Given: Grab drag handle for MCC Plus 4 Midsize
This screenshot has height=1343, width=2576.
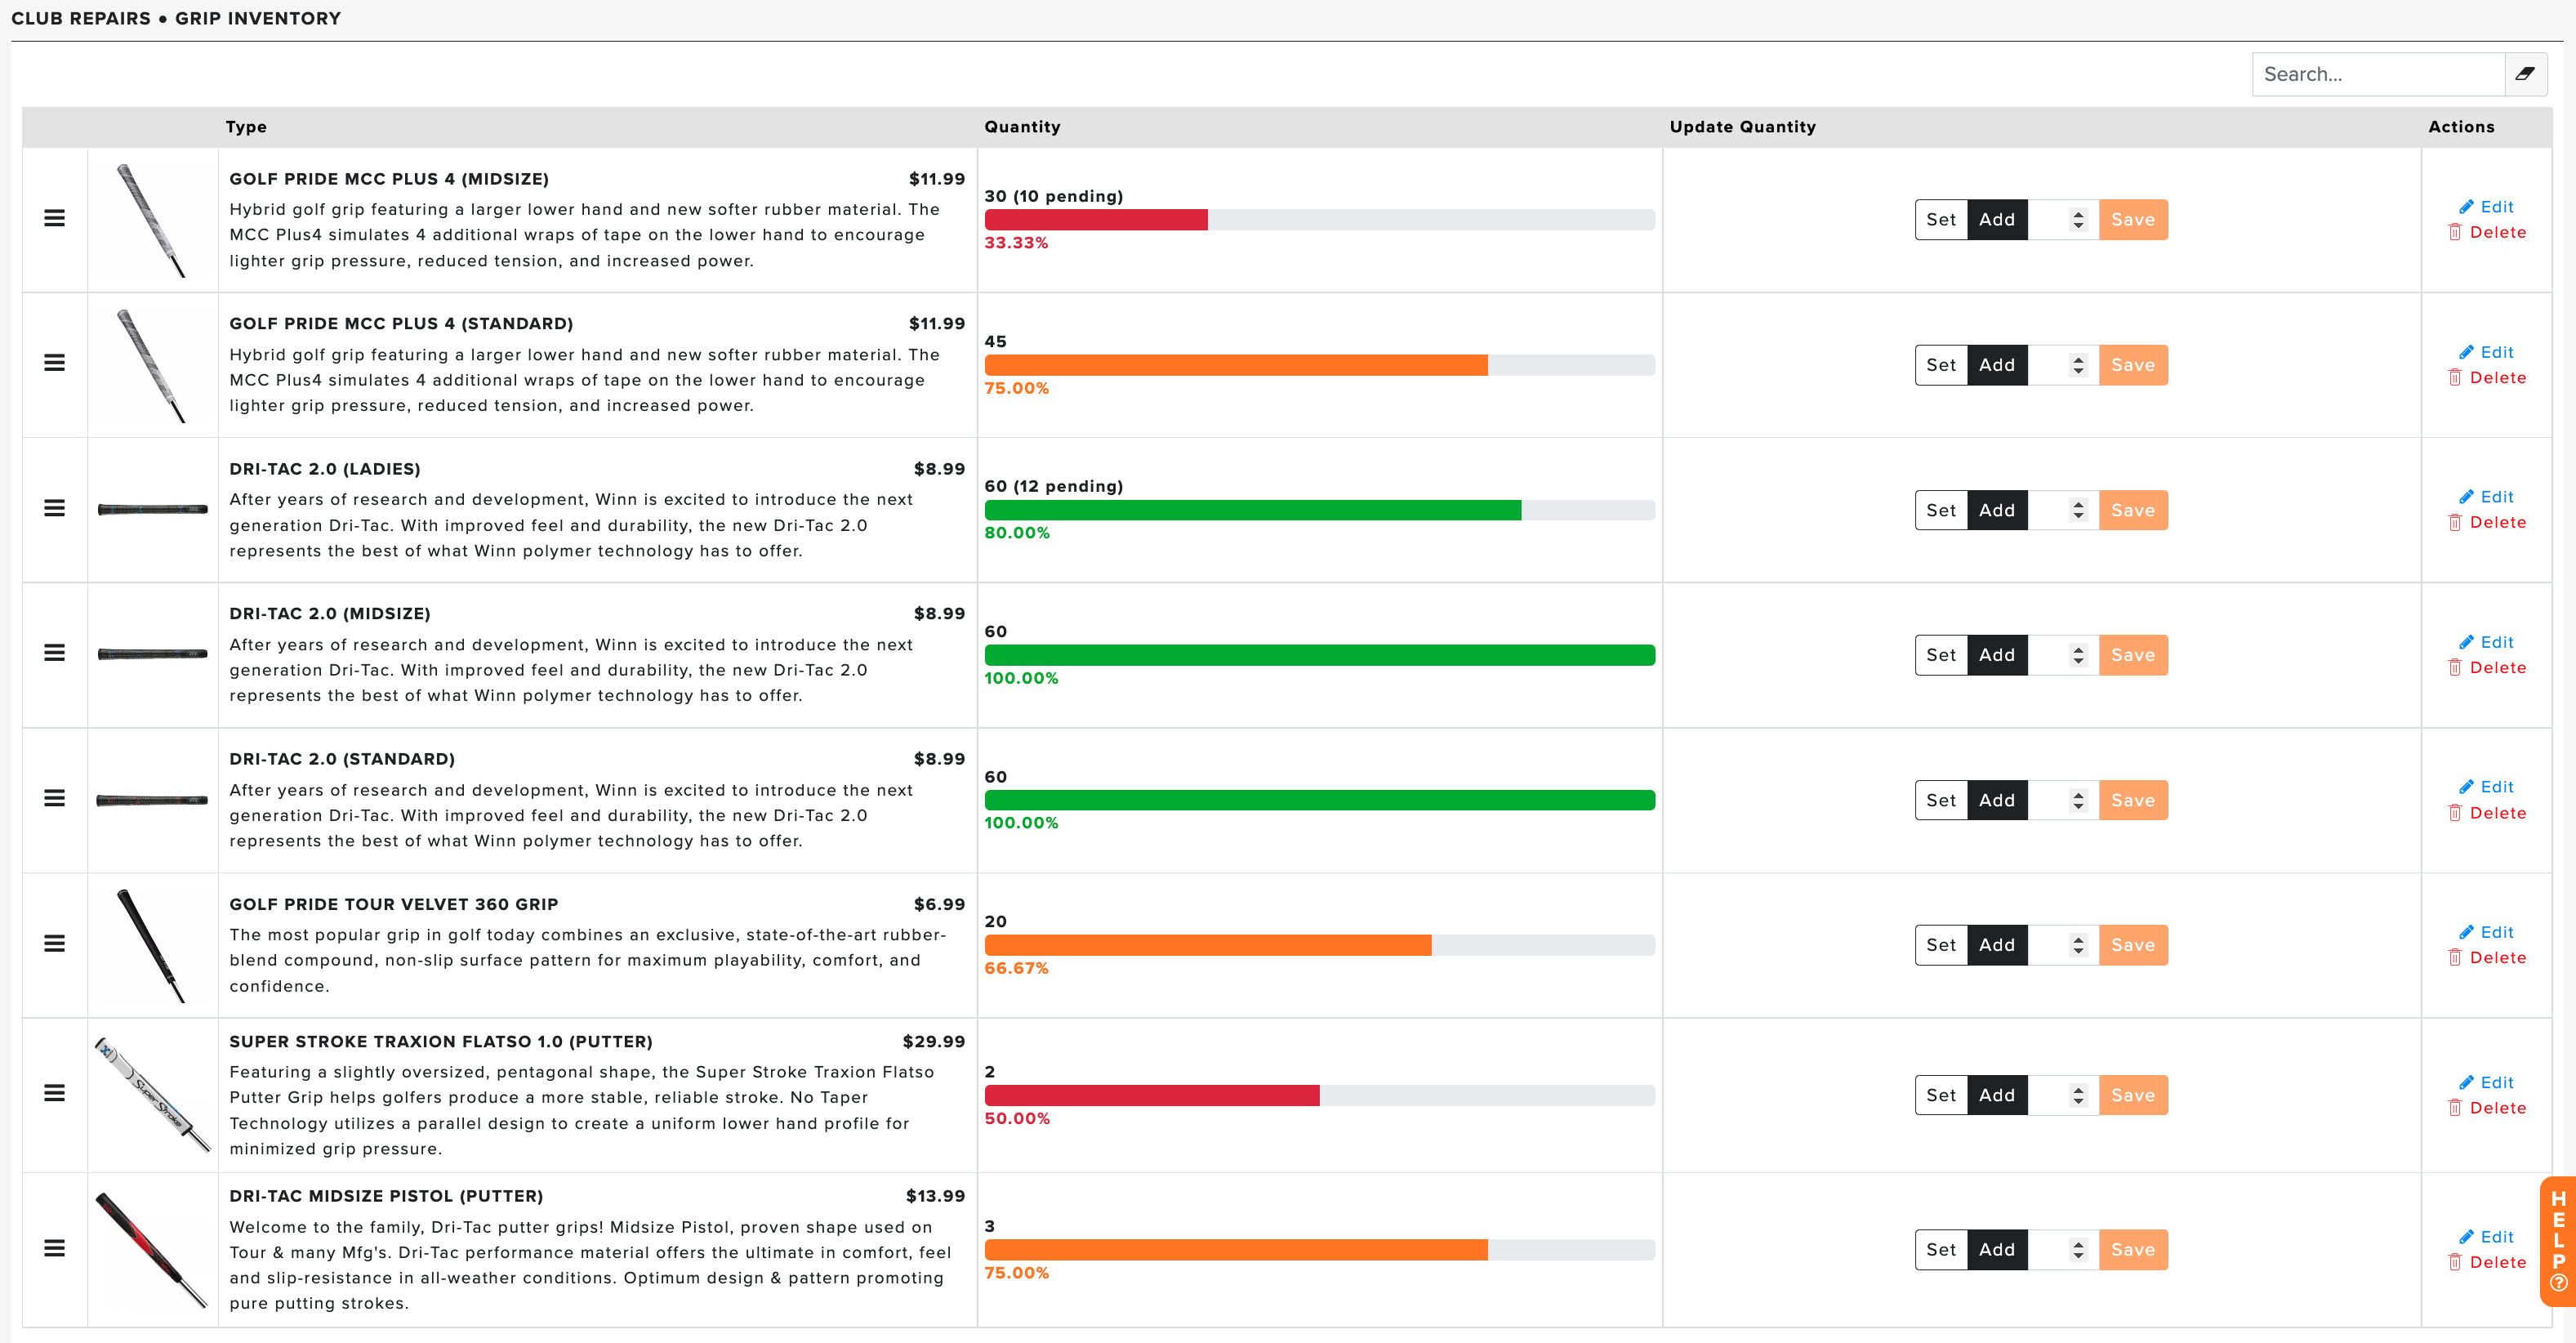Looking at the screenshot, I should [x=55, y=218].
